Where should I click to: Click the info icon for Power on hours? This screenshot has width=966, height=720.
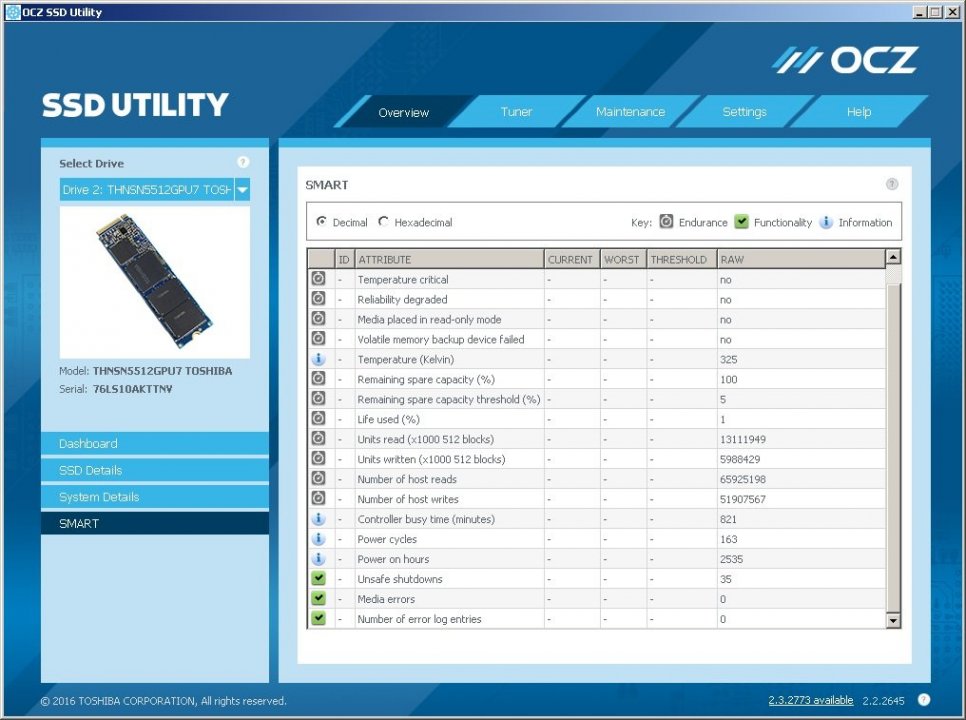318,558
